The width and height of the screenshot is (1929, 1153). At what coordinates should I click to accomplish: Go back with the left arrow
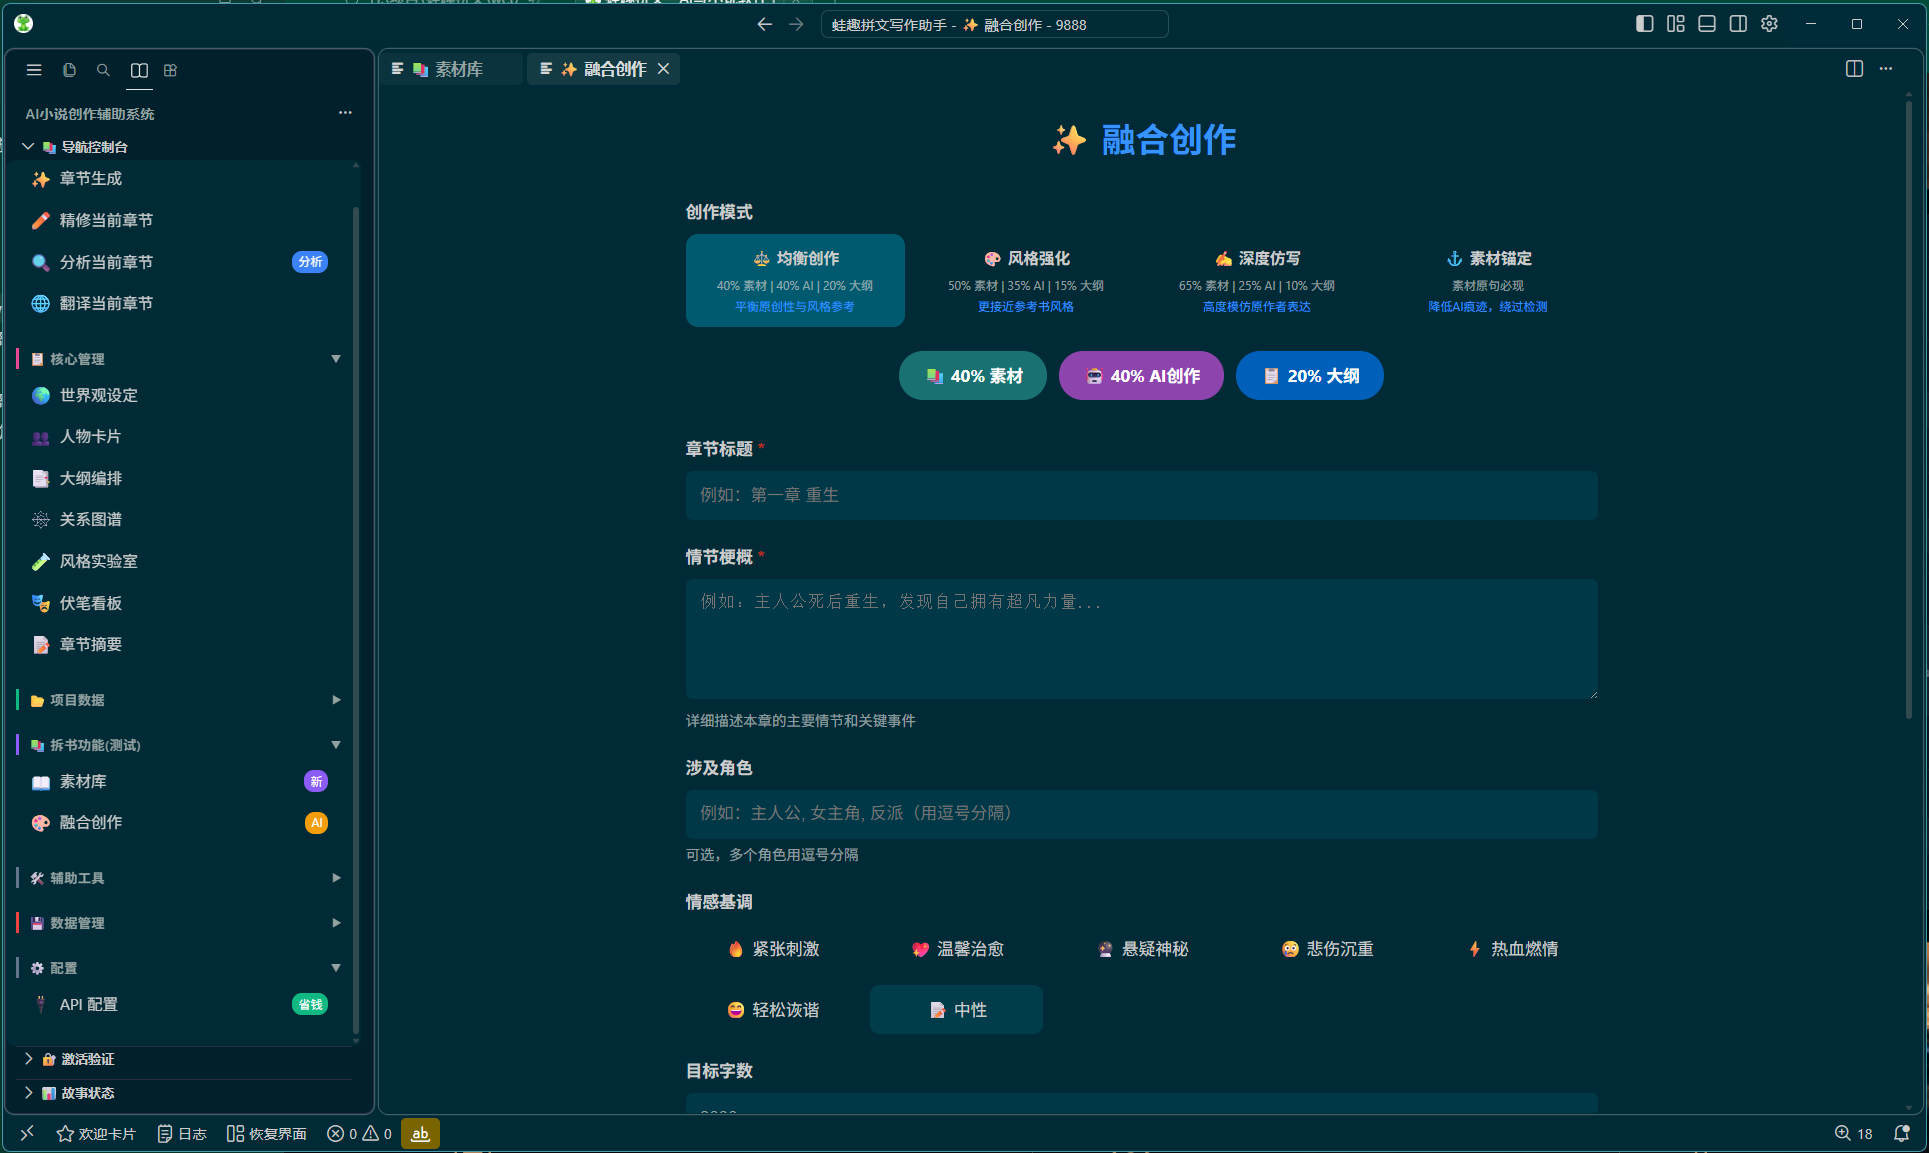[764, 24]
